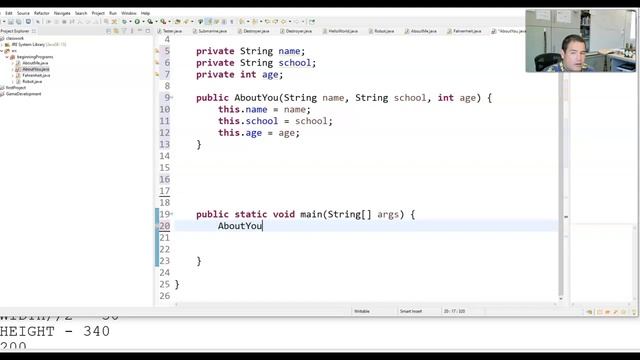Click the Coverage run icon in toolbar
This screenshot has height=360, width=640.
pyautogui.click(x=150, y=22)
